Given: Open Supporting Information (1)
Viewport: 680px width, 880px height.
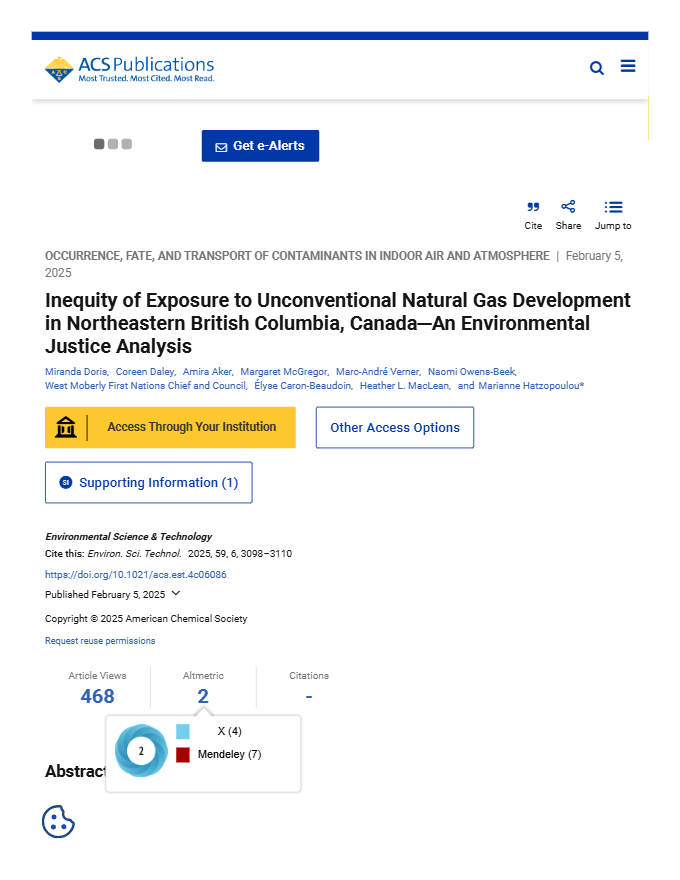Looking at the screenshot, I should click(x=149, y=483).
